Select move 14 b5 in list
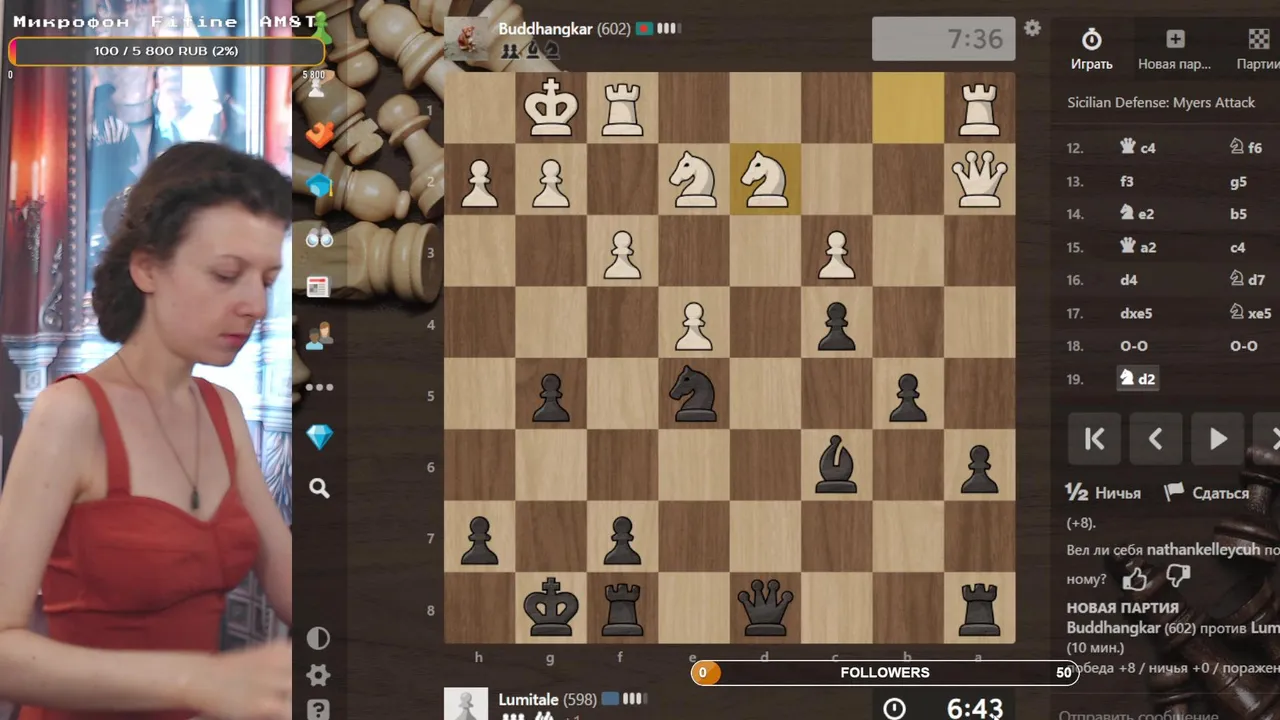1280x720 pixels. point(1238,214)
